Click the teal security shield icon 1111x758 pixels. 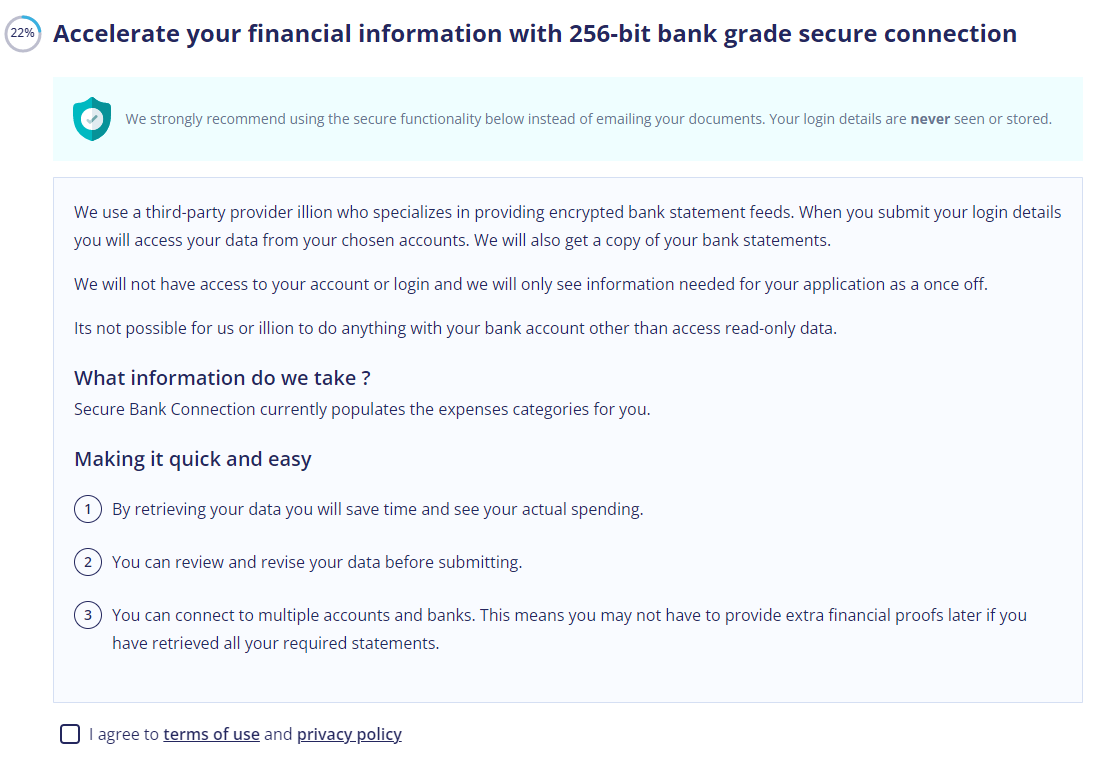coord(92,119)
